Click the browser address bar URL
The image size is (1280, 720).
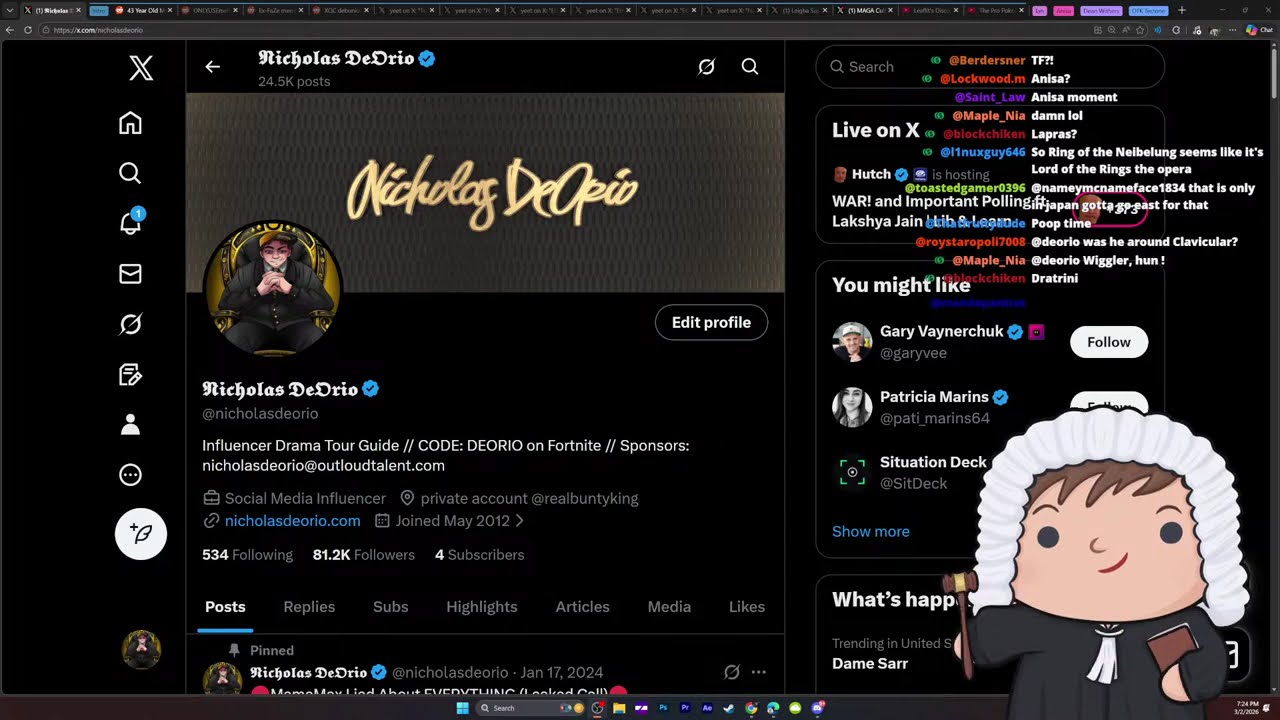click(98, 30)
